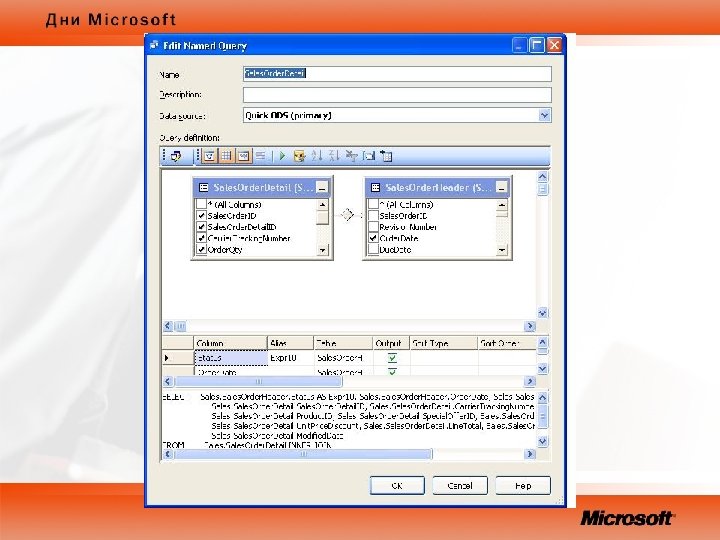
Task: Select the Expr10 alias cell
Action: pos(291,358)
